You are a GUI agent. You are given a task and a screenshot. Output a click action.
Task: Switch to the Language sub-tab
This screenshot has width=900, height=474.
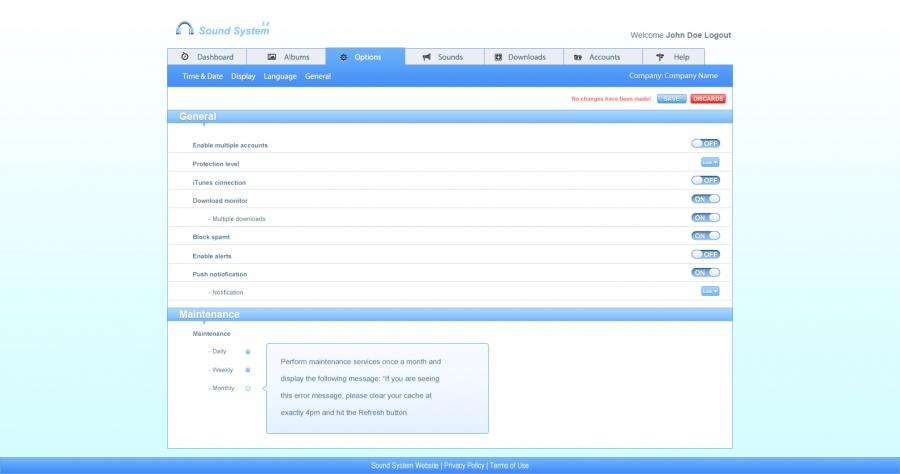[x=280, y=76]
